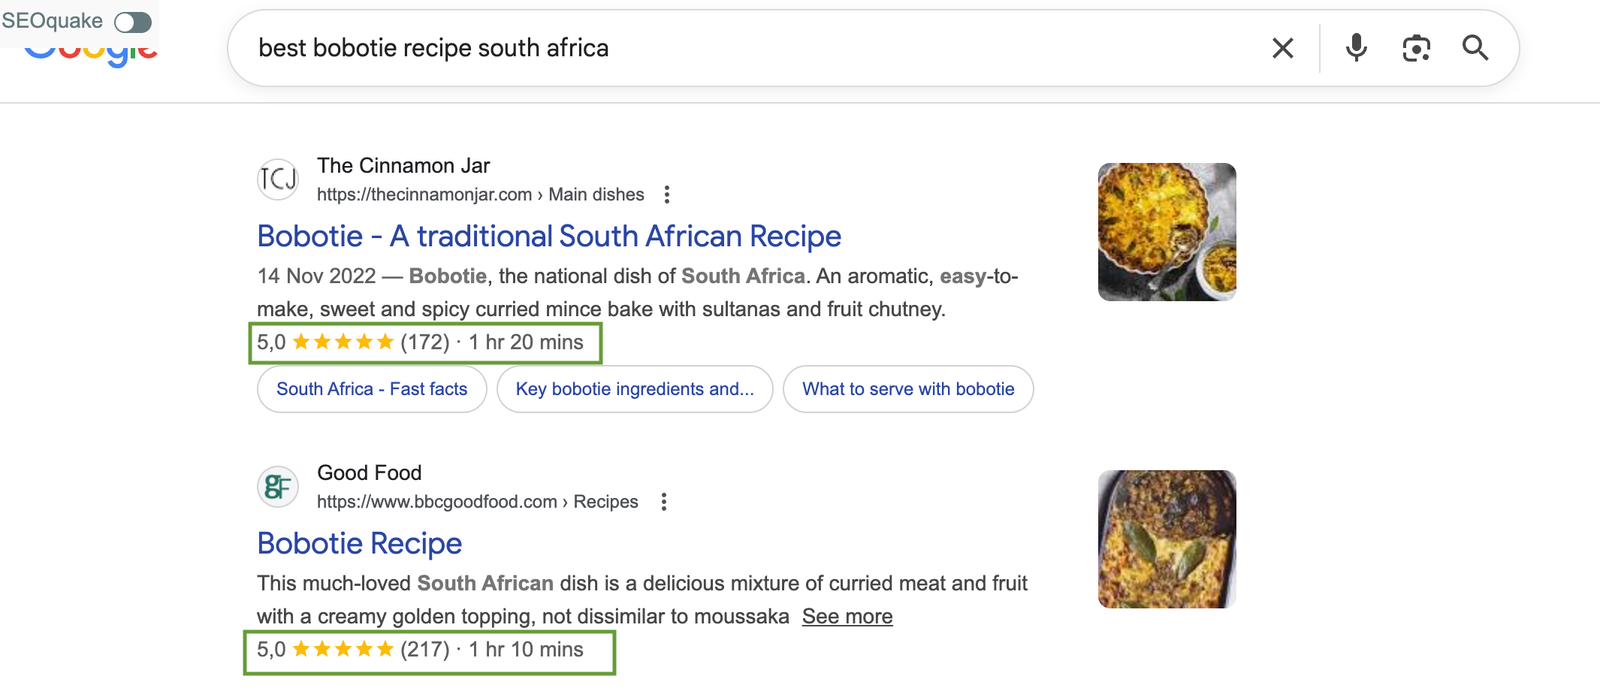Open the Good Food bobotie thumbnail

[x=1167, y=539]
